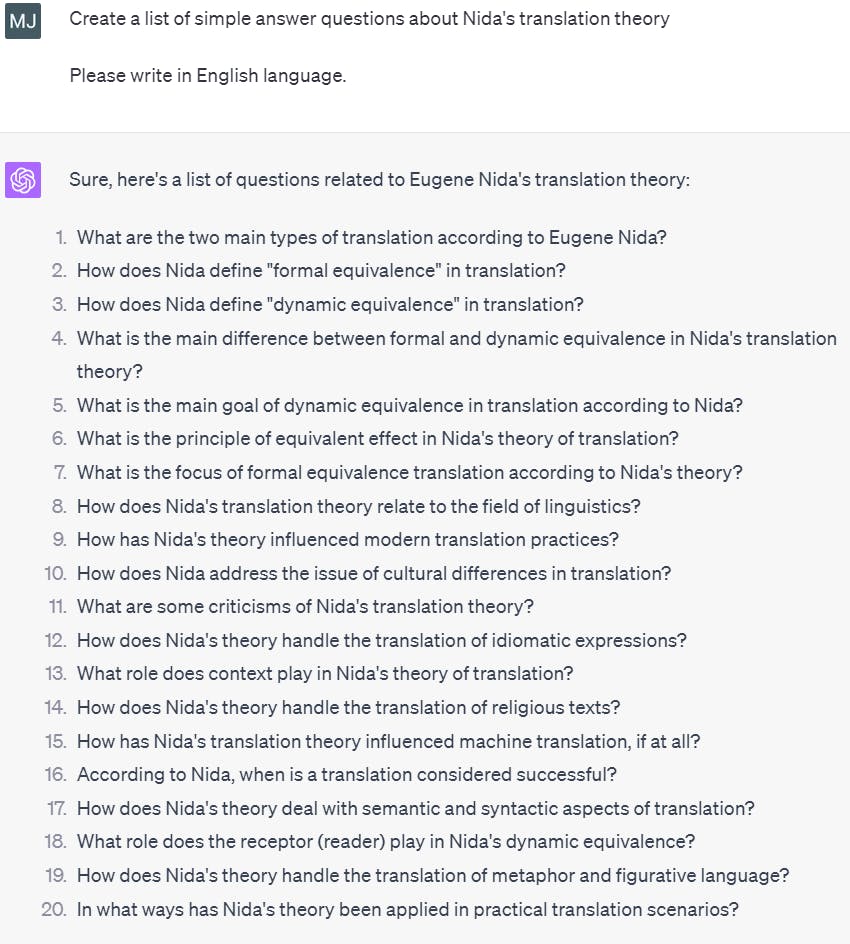
Task: Click the assistant's intro sentence about Eugene Nida
Action: 379,180
